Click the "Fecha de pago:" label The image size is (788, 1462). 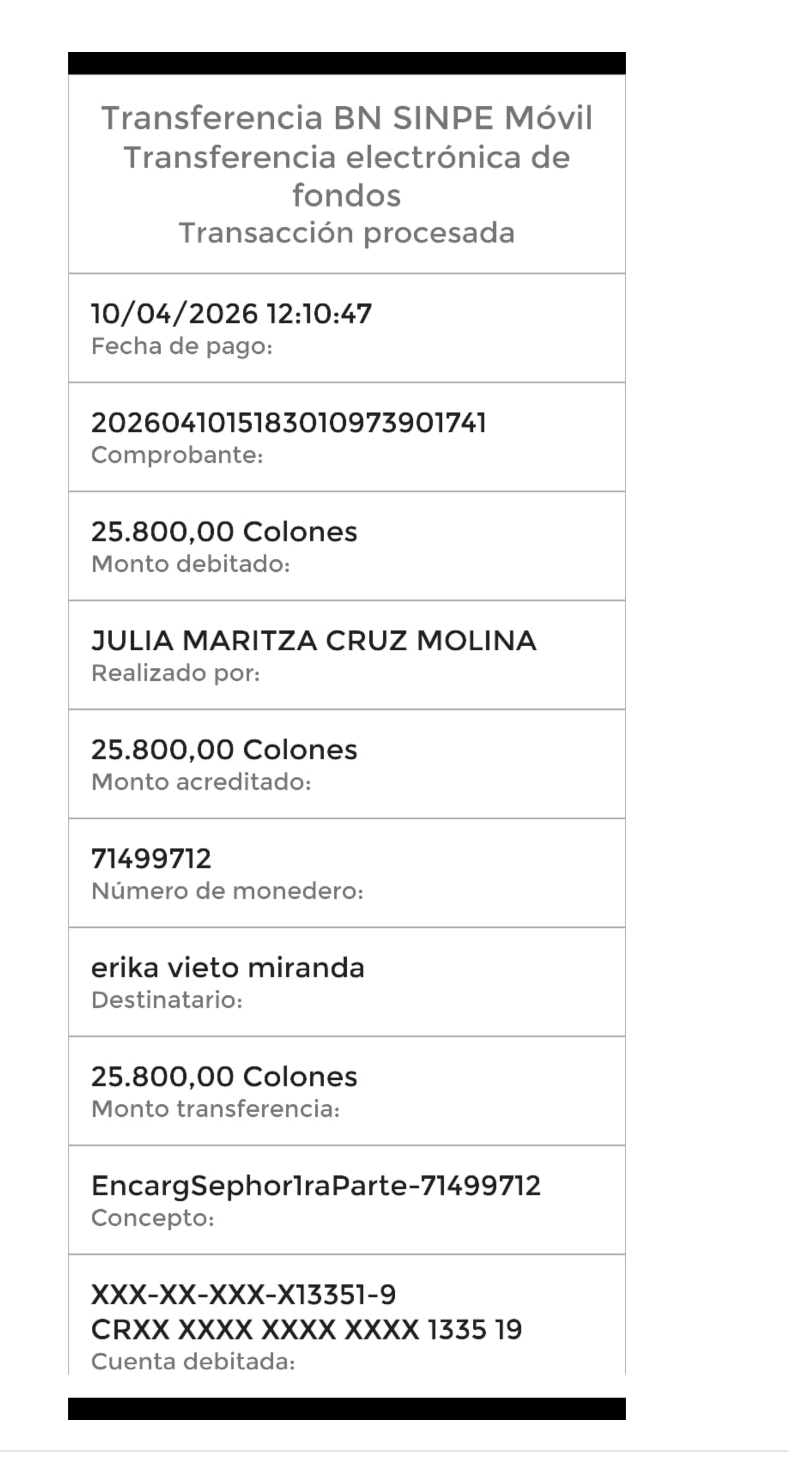[x=182, y=347]
